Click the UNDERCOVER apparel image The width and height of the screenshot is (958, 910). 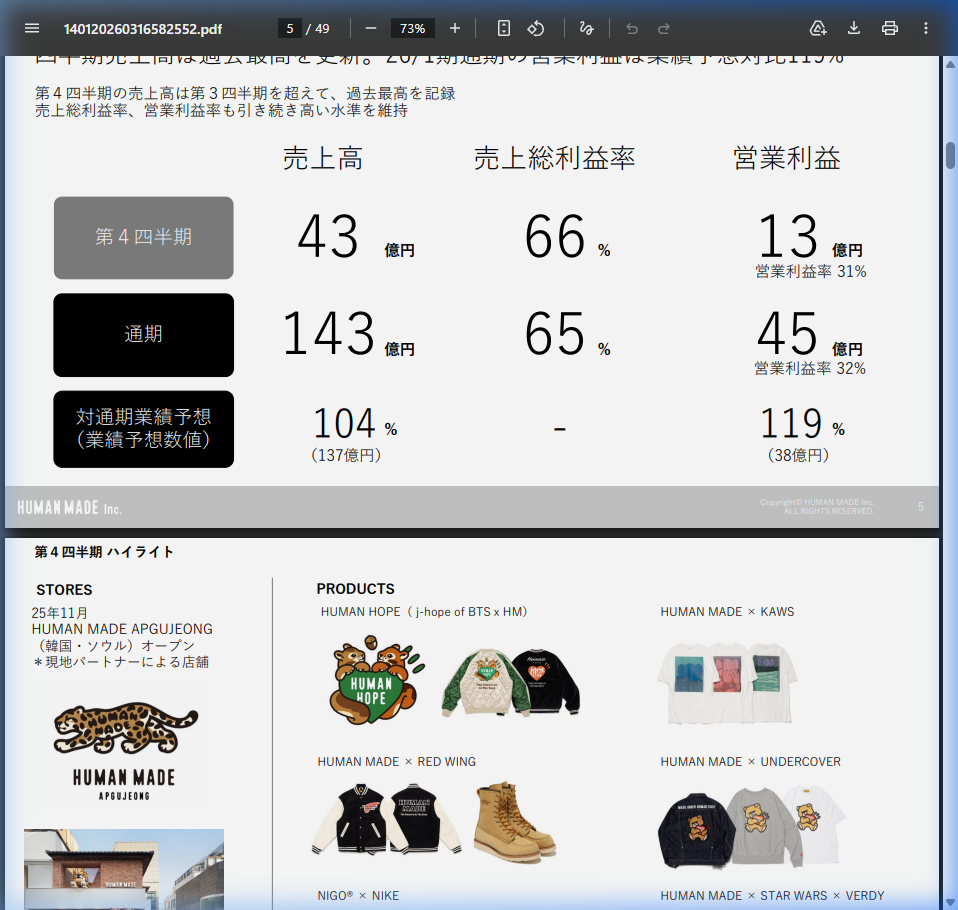(x=751, y=826)
